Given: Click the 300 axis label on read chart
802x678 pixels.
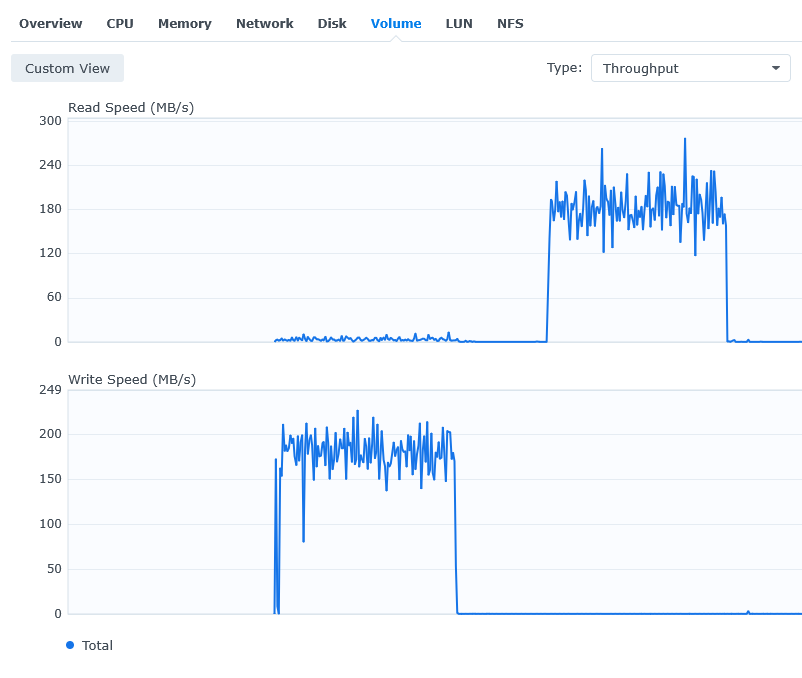Looking at the screenshot, I should click(x=50, y=121).
